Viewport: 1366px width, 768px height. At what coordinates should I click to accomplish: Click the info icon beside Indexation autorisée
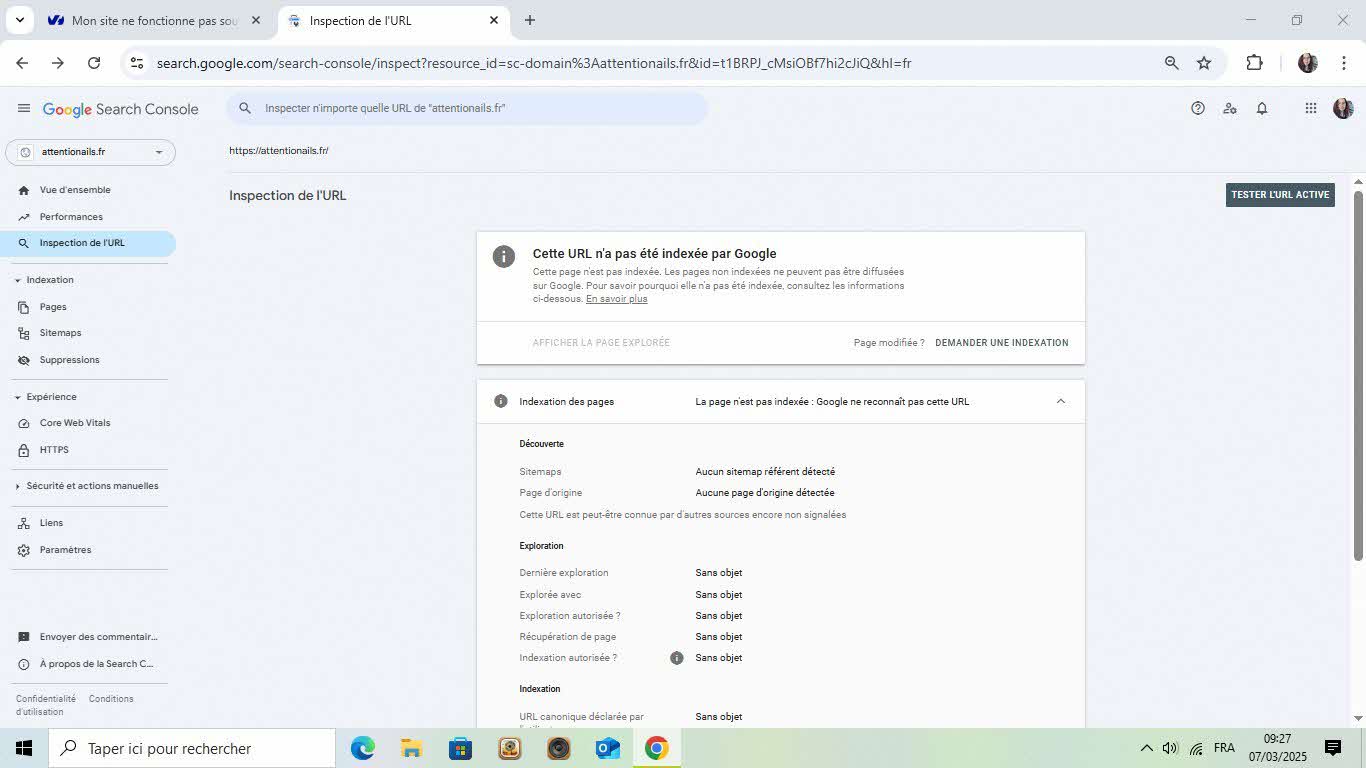677,658
